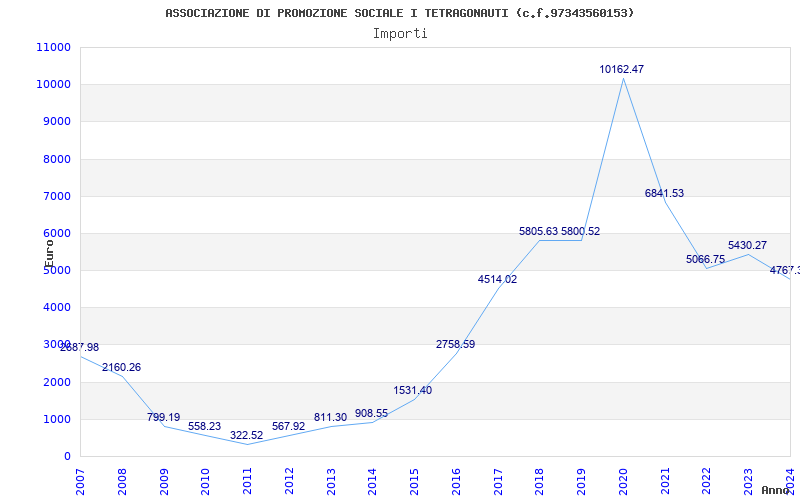This screenshot has height=500, width=800.
Task: Select the x-axis year 2019
Action: [582, 482]
